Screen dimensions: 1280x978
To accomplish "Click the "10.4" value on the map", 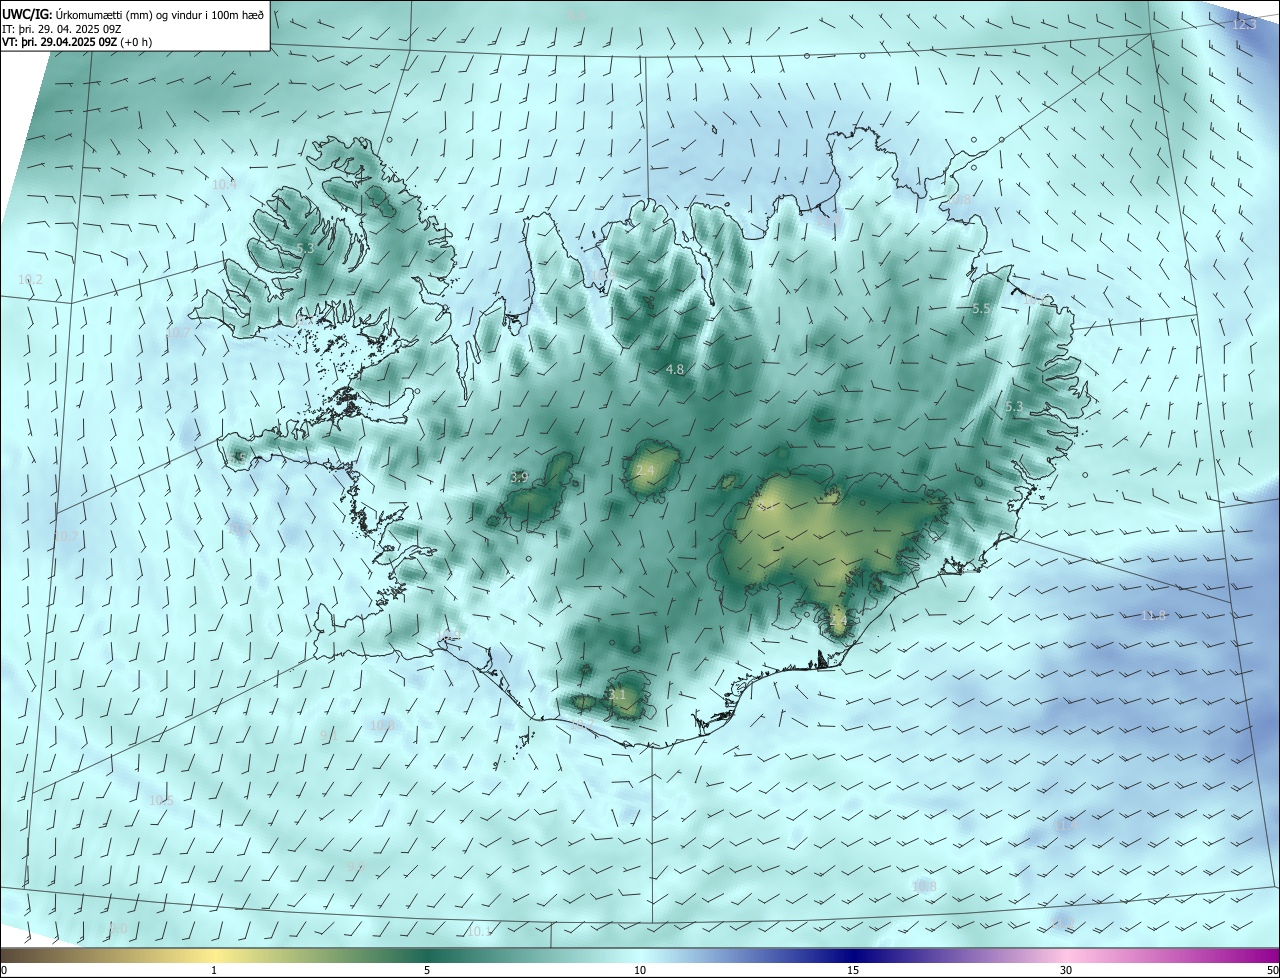I will click(224, 184).
